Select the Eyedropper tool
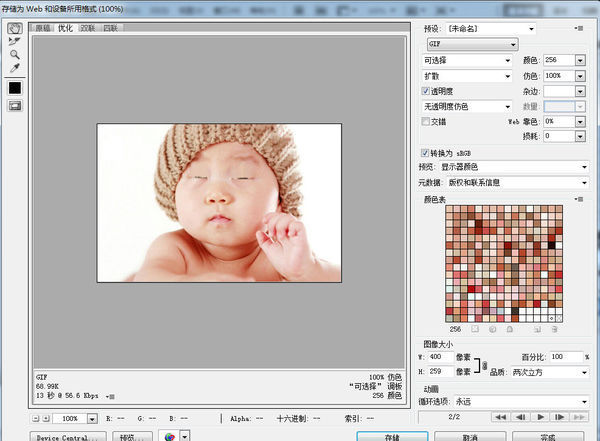 coord(16,69)
